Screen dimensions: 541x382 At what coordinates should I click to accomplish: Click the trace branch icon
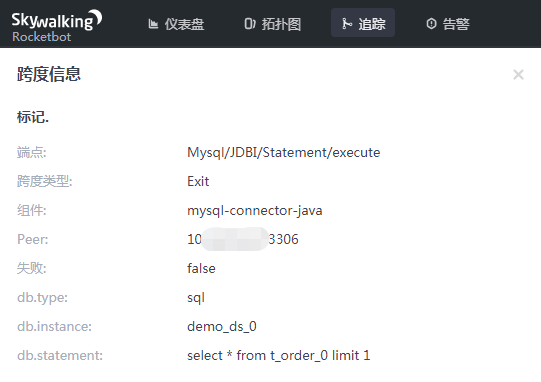coord(347,24)
